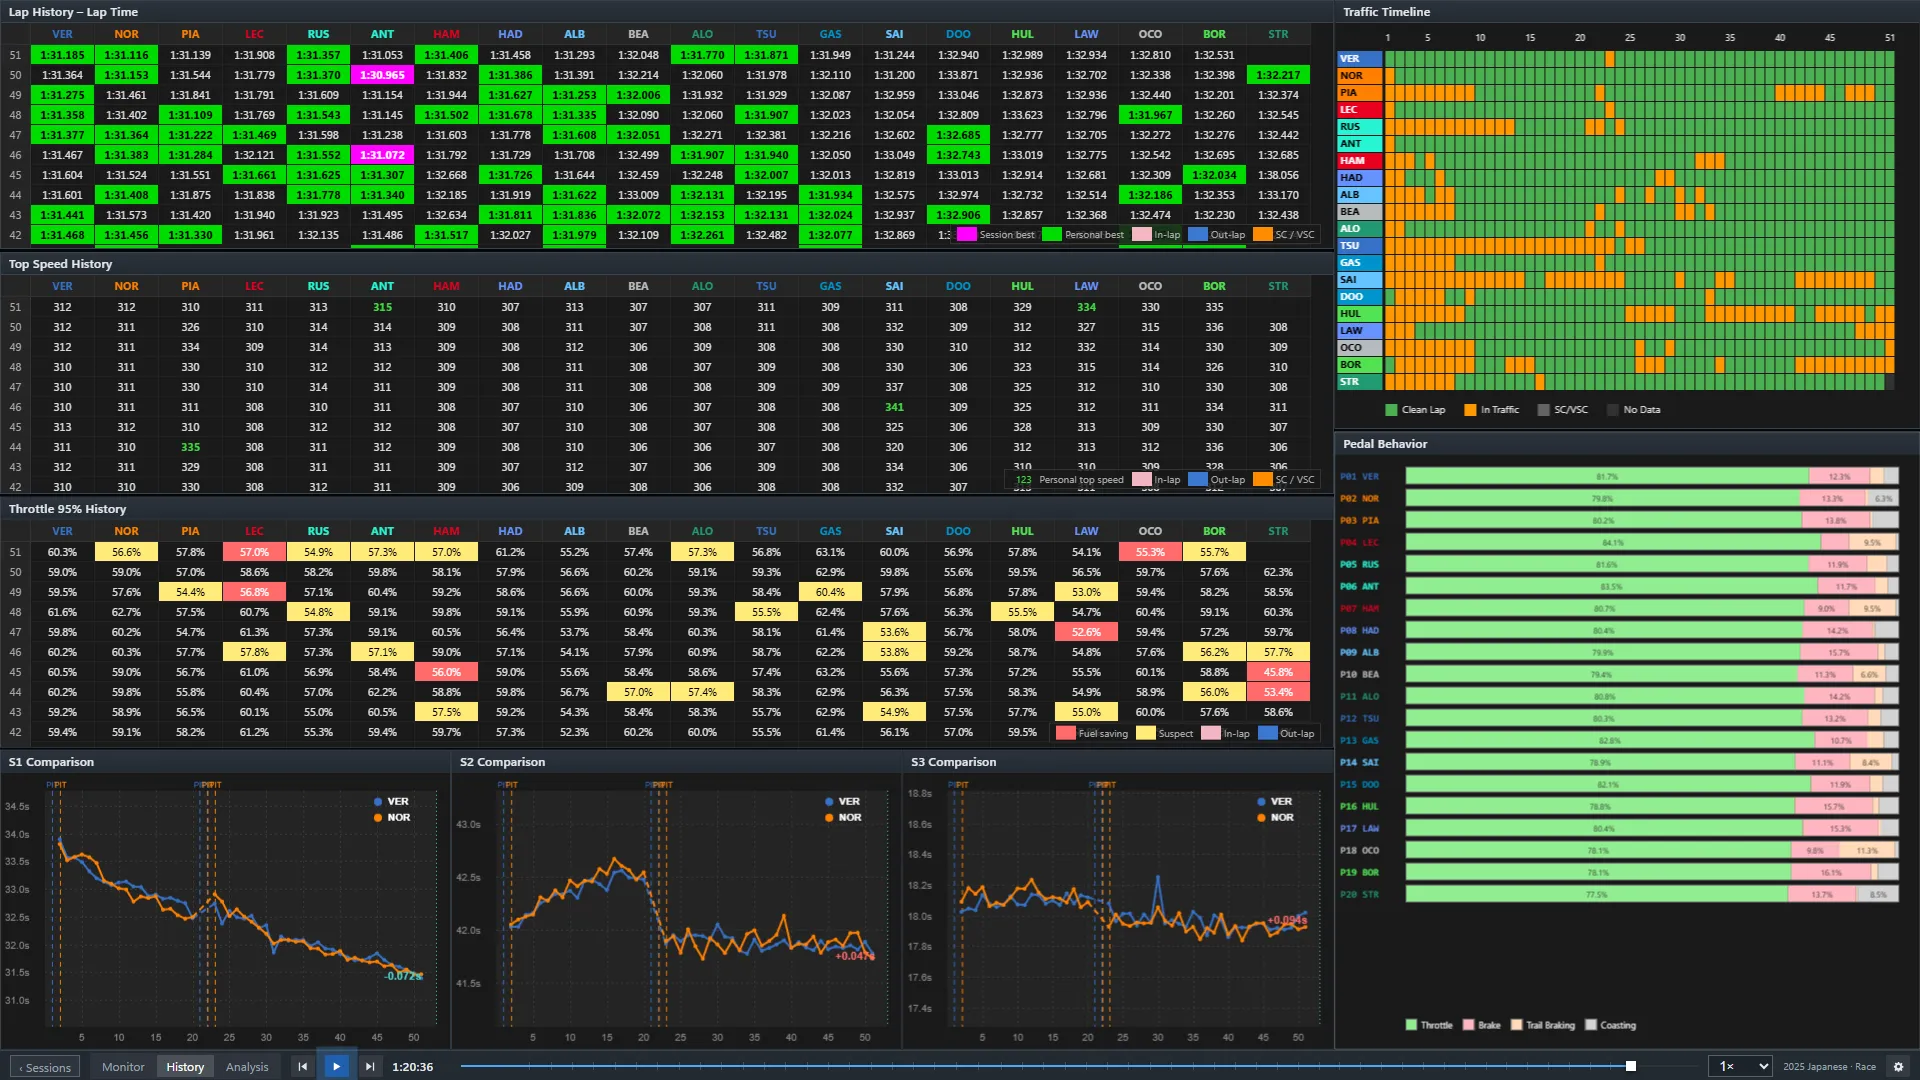This screenshot has width=1920, height=1080.
Task: Click the In Traffic legend swatch
Action: point(1470,410)
